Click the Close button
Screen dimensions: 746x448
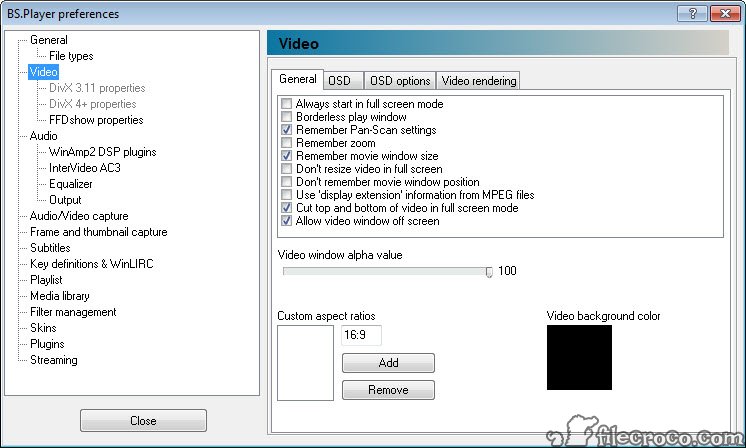[x=143, y=421]
